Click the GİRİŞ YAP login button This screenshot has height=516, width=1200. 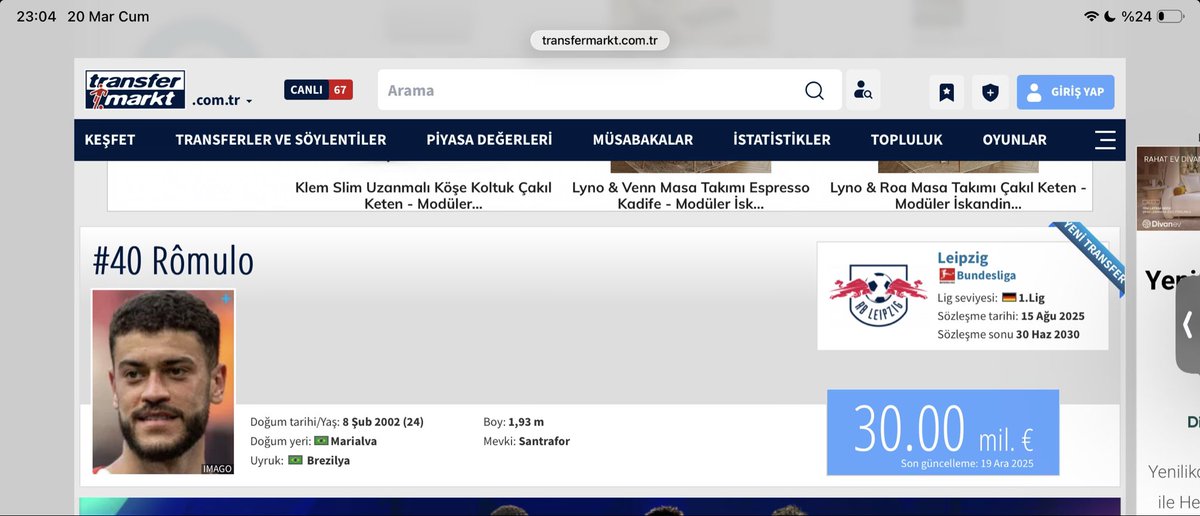(1066, 92)
